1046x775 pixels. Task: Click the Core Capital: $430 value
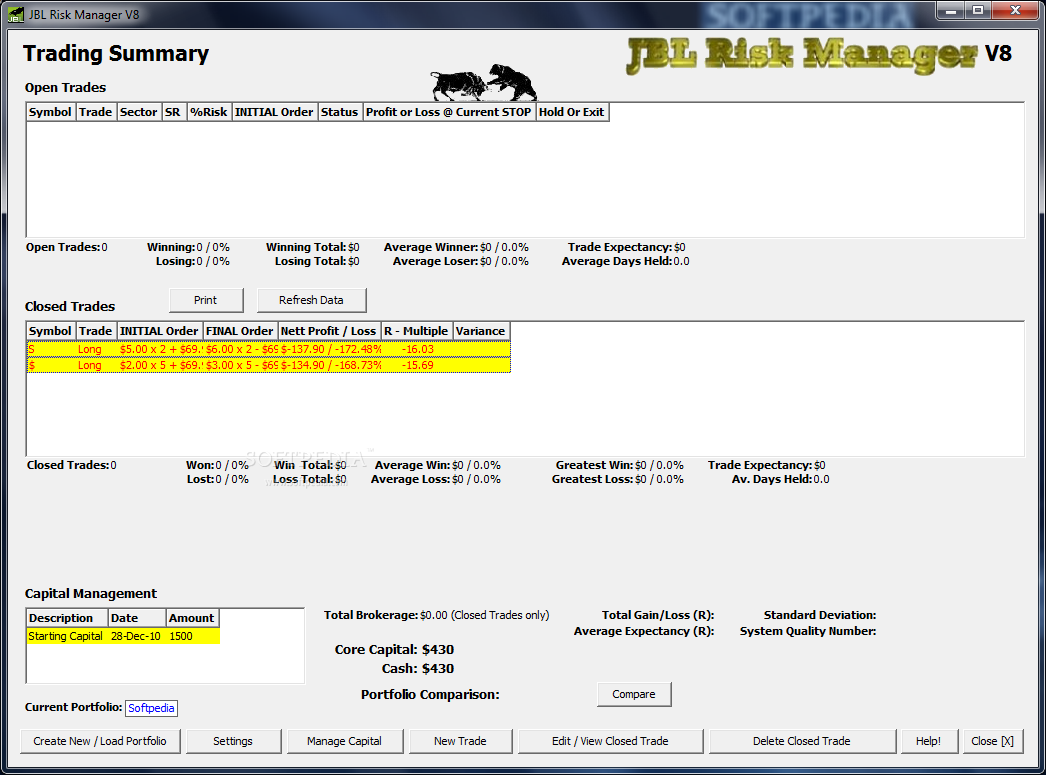[x=438, y=650]
